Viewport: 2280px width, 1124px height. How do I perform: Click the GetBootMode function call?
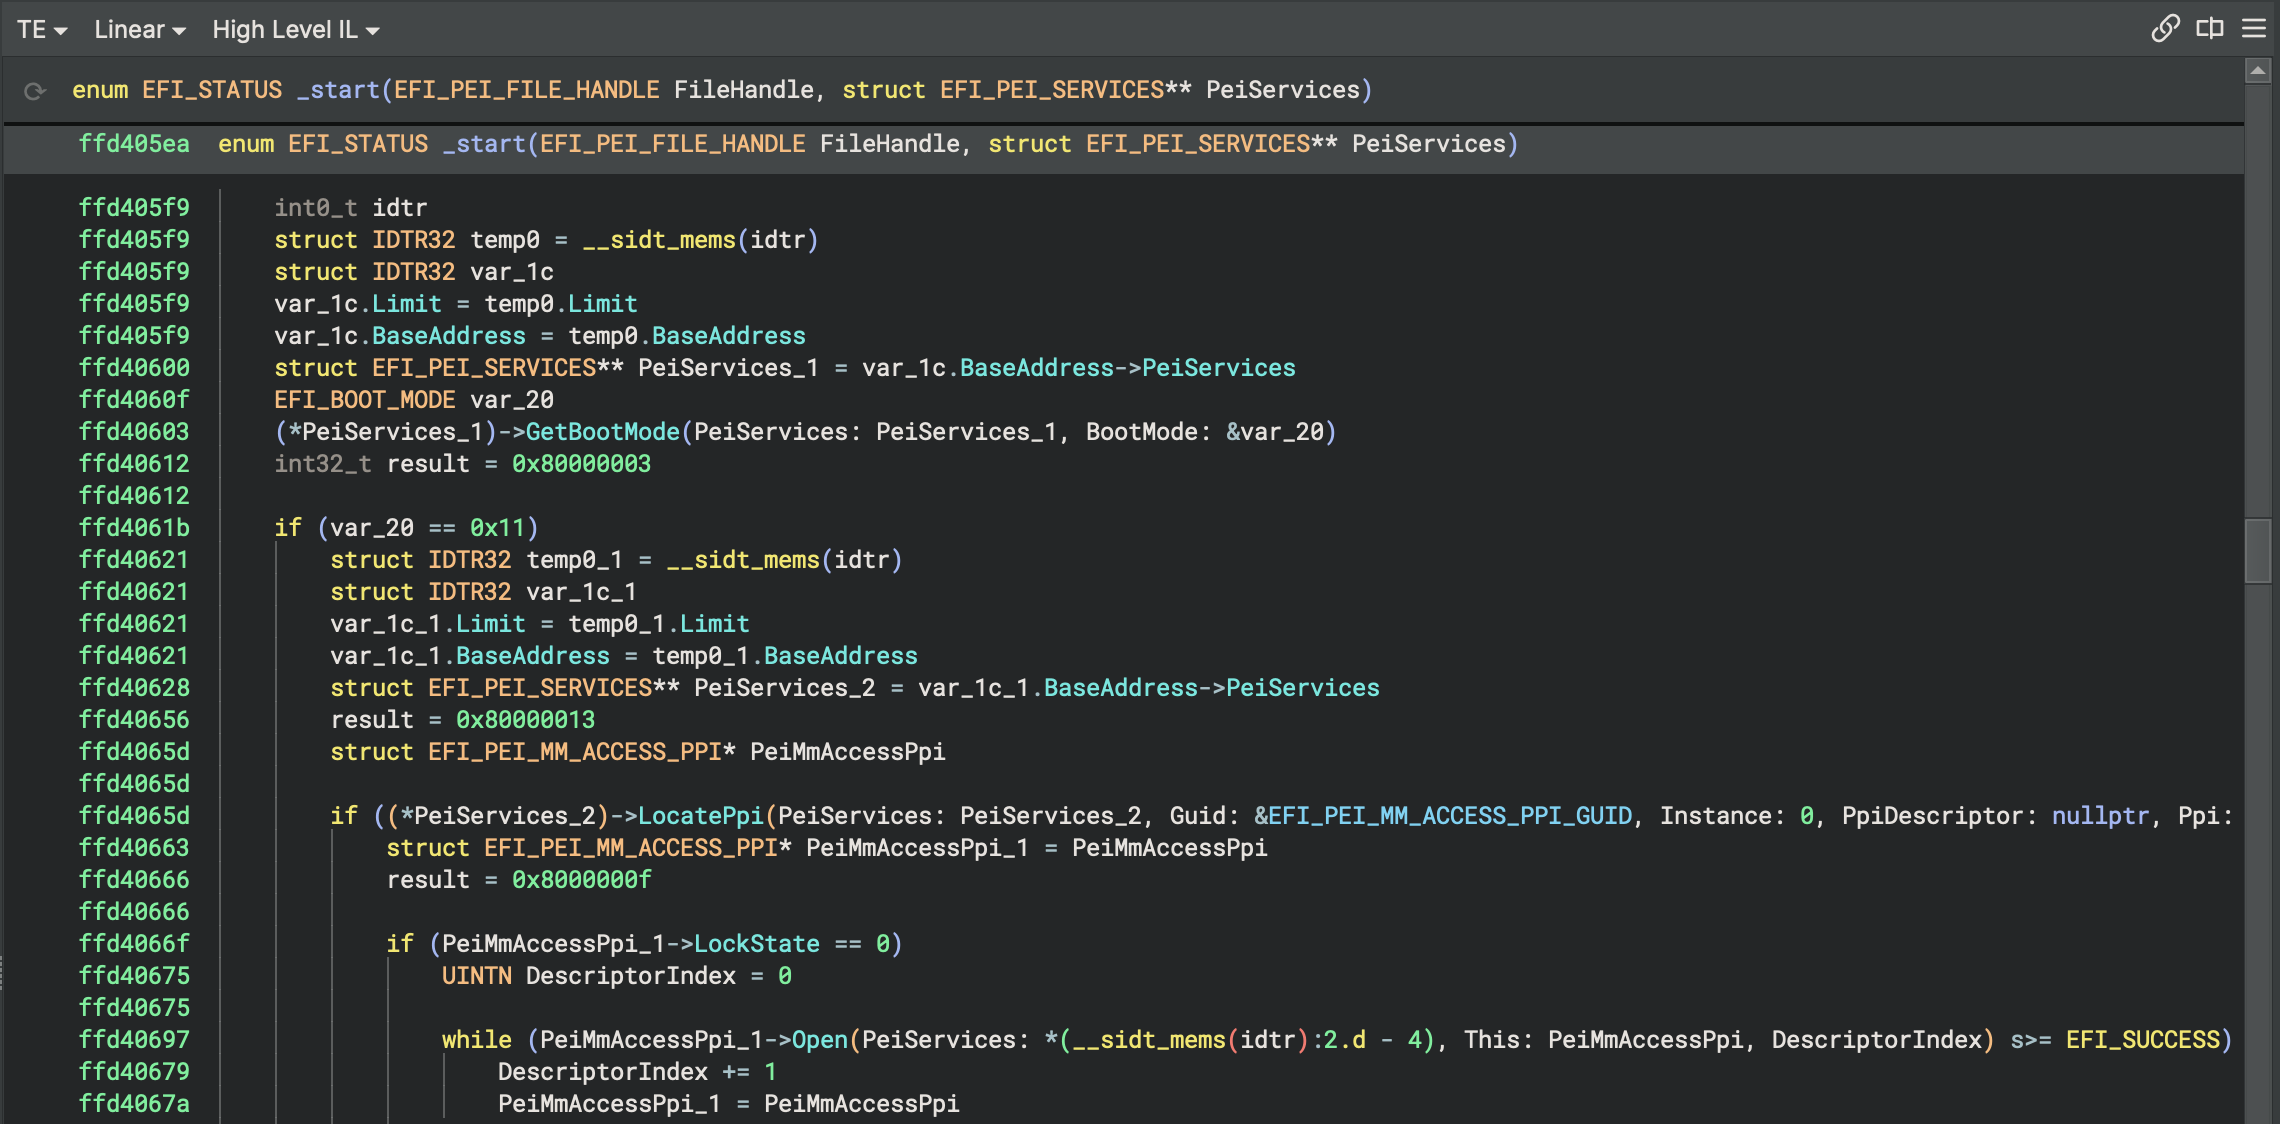click(602, 432)
